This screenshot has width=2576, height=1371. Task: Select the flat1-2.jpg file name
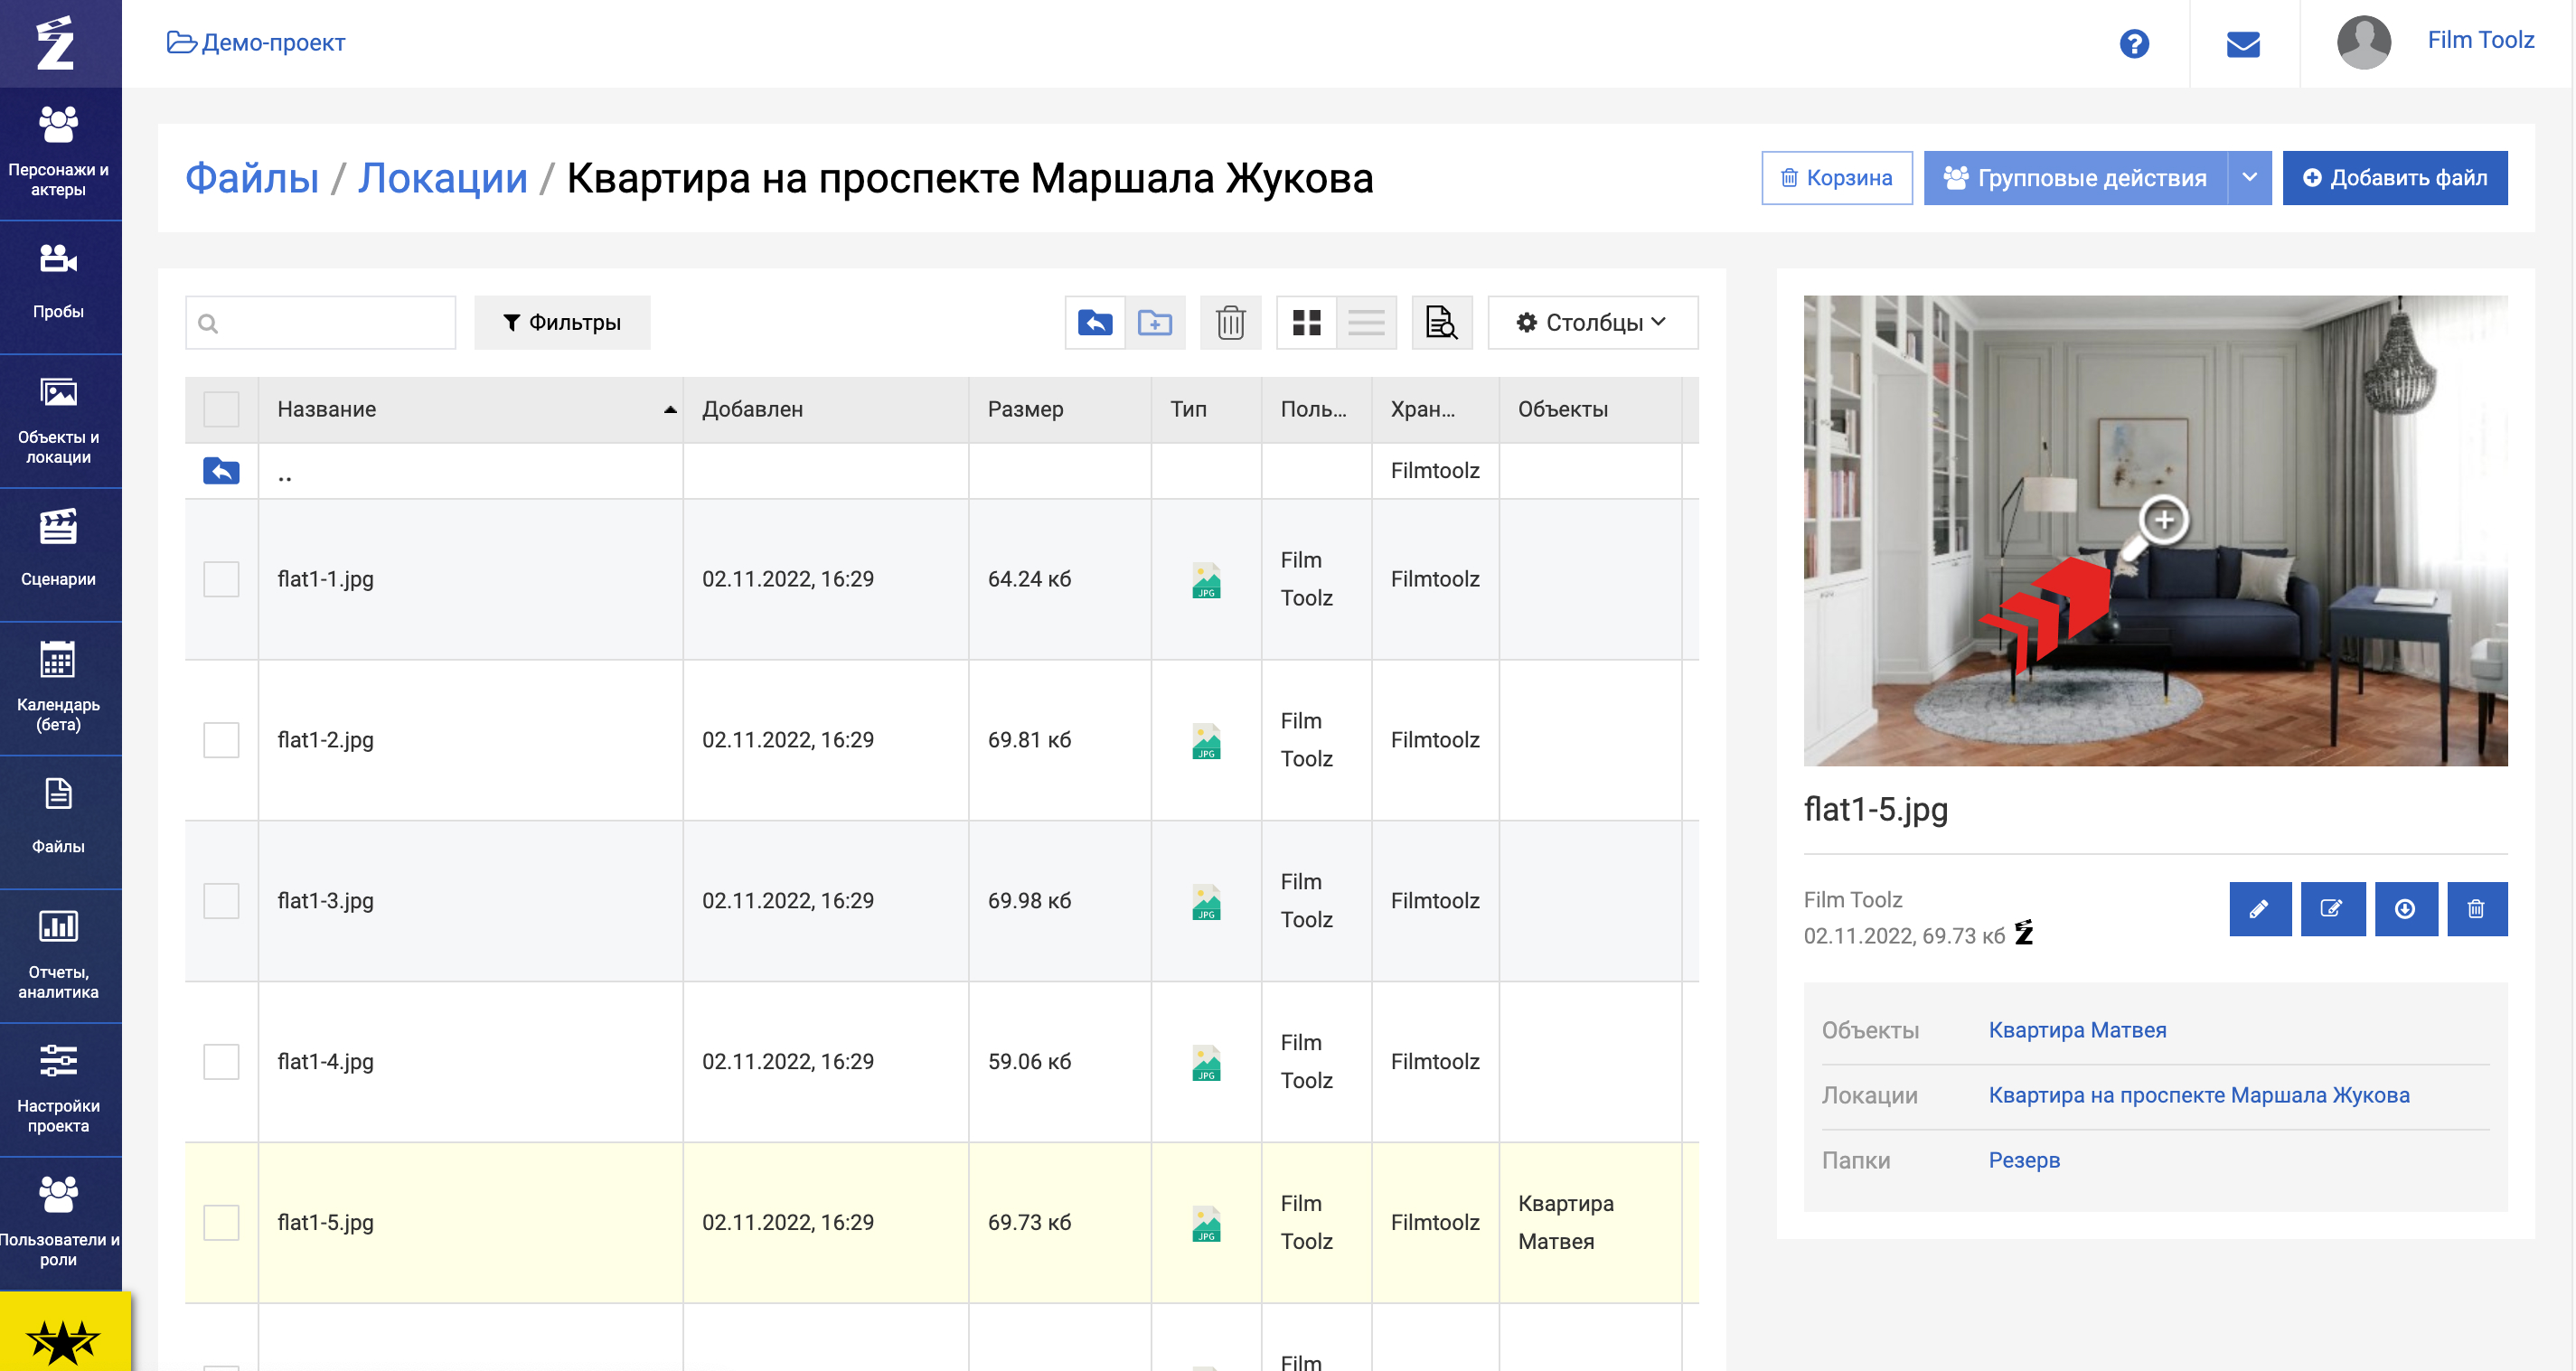(325, 741)
